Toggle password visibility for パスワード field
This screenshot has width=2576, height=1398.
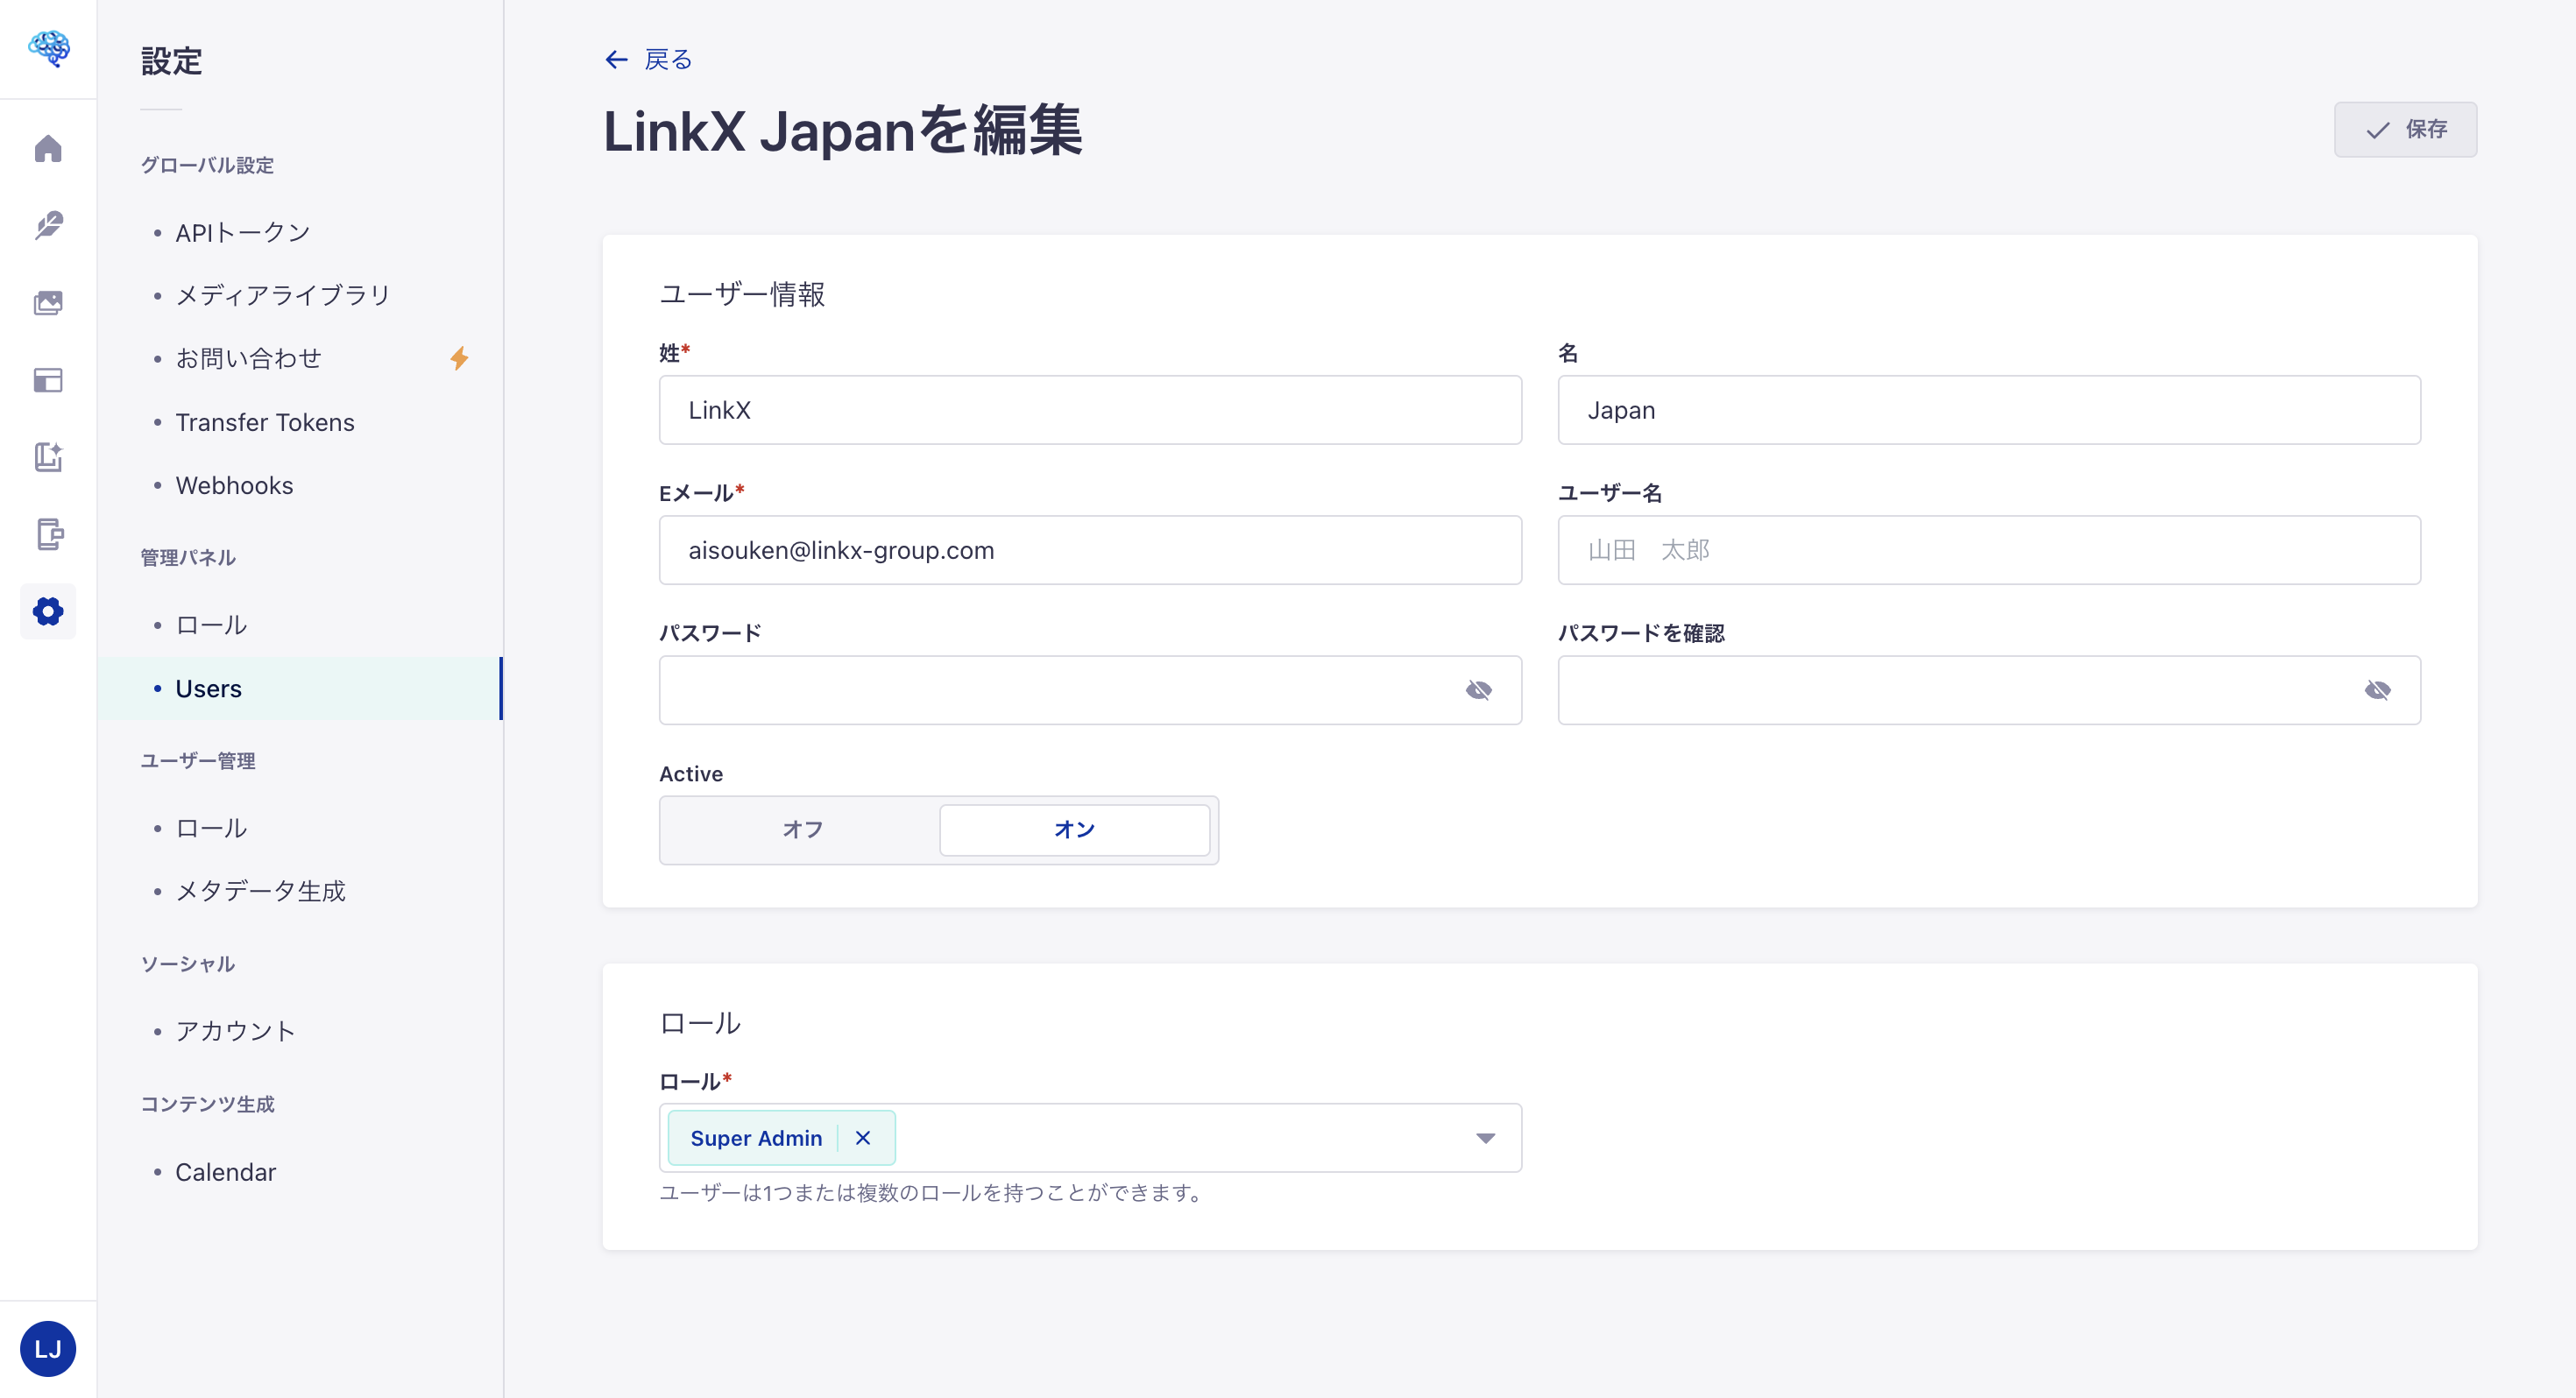(x=1478, y=689)
